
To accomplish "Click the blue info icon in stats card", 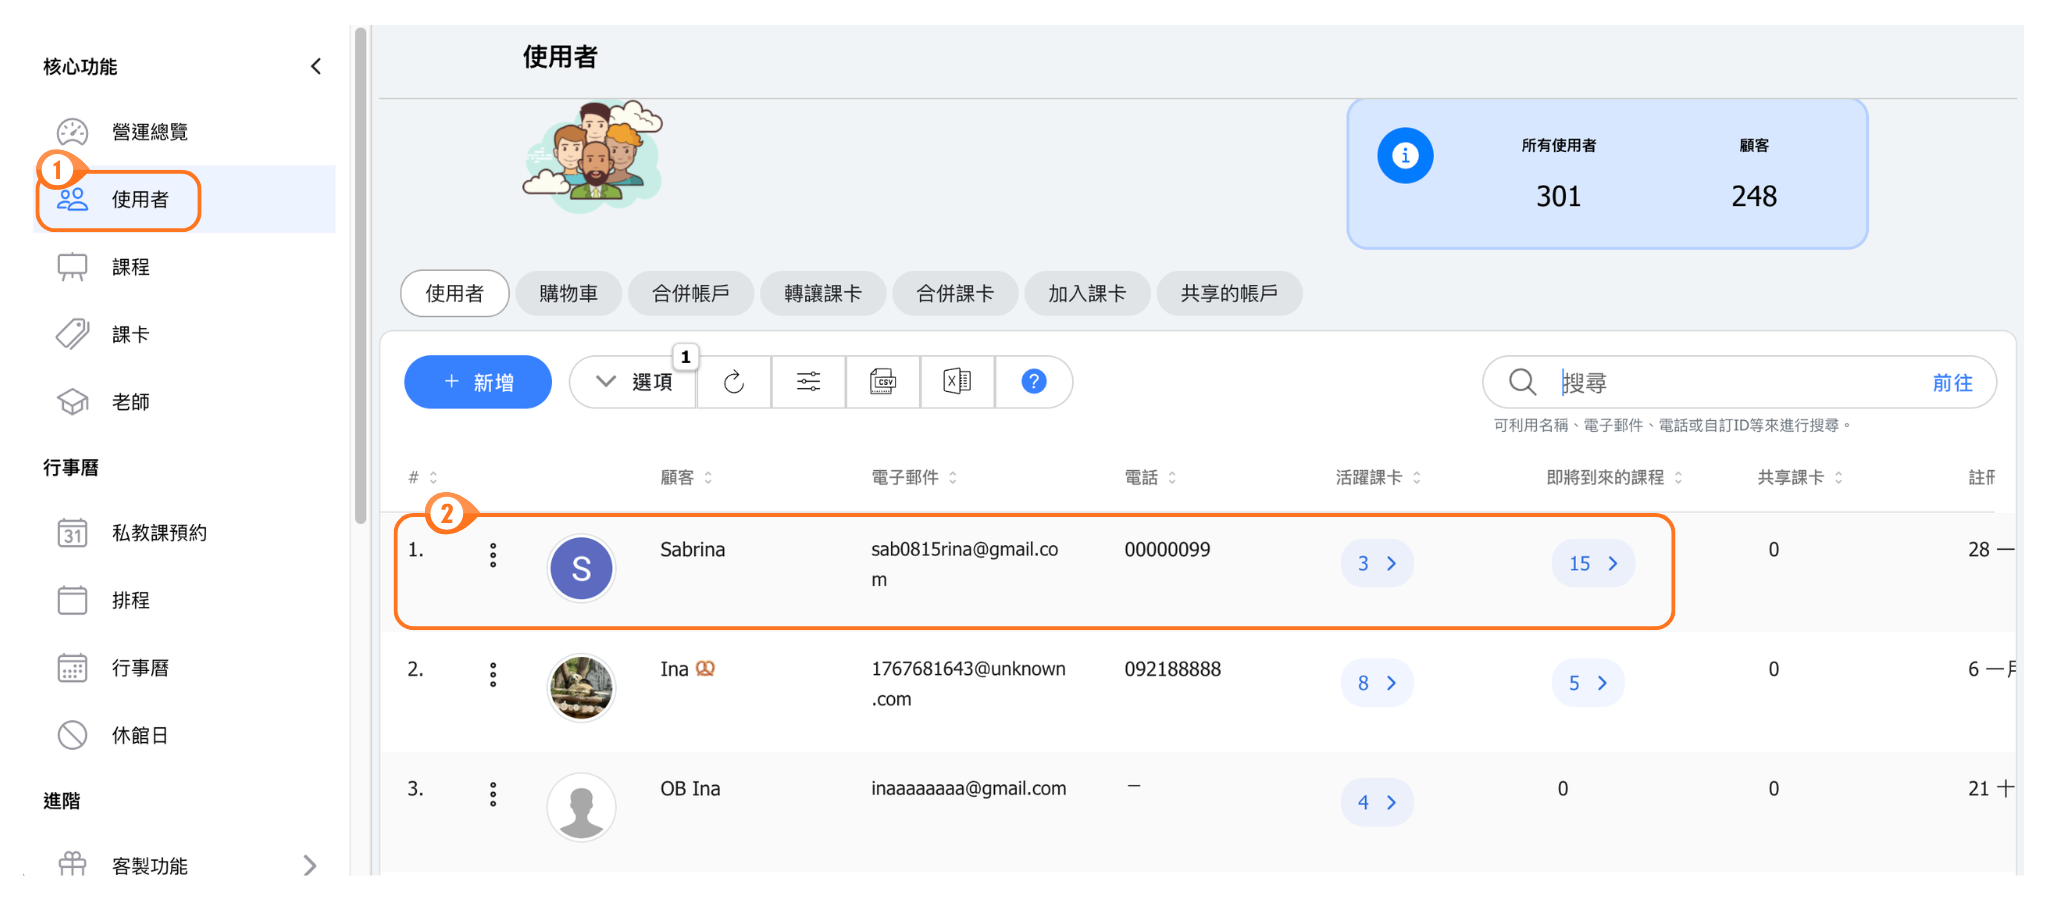I will [x=1405, y=156].
